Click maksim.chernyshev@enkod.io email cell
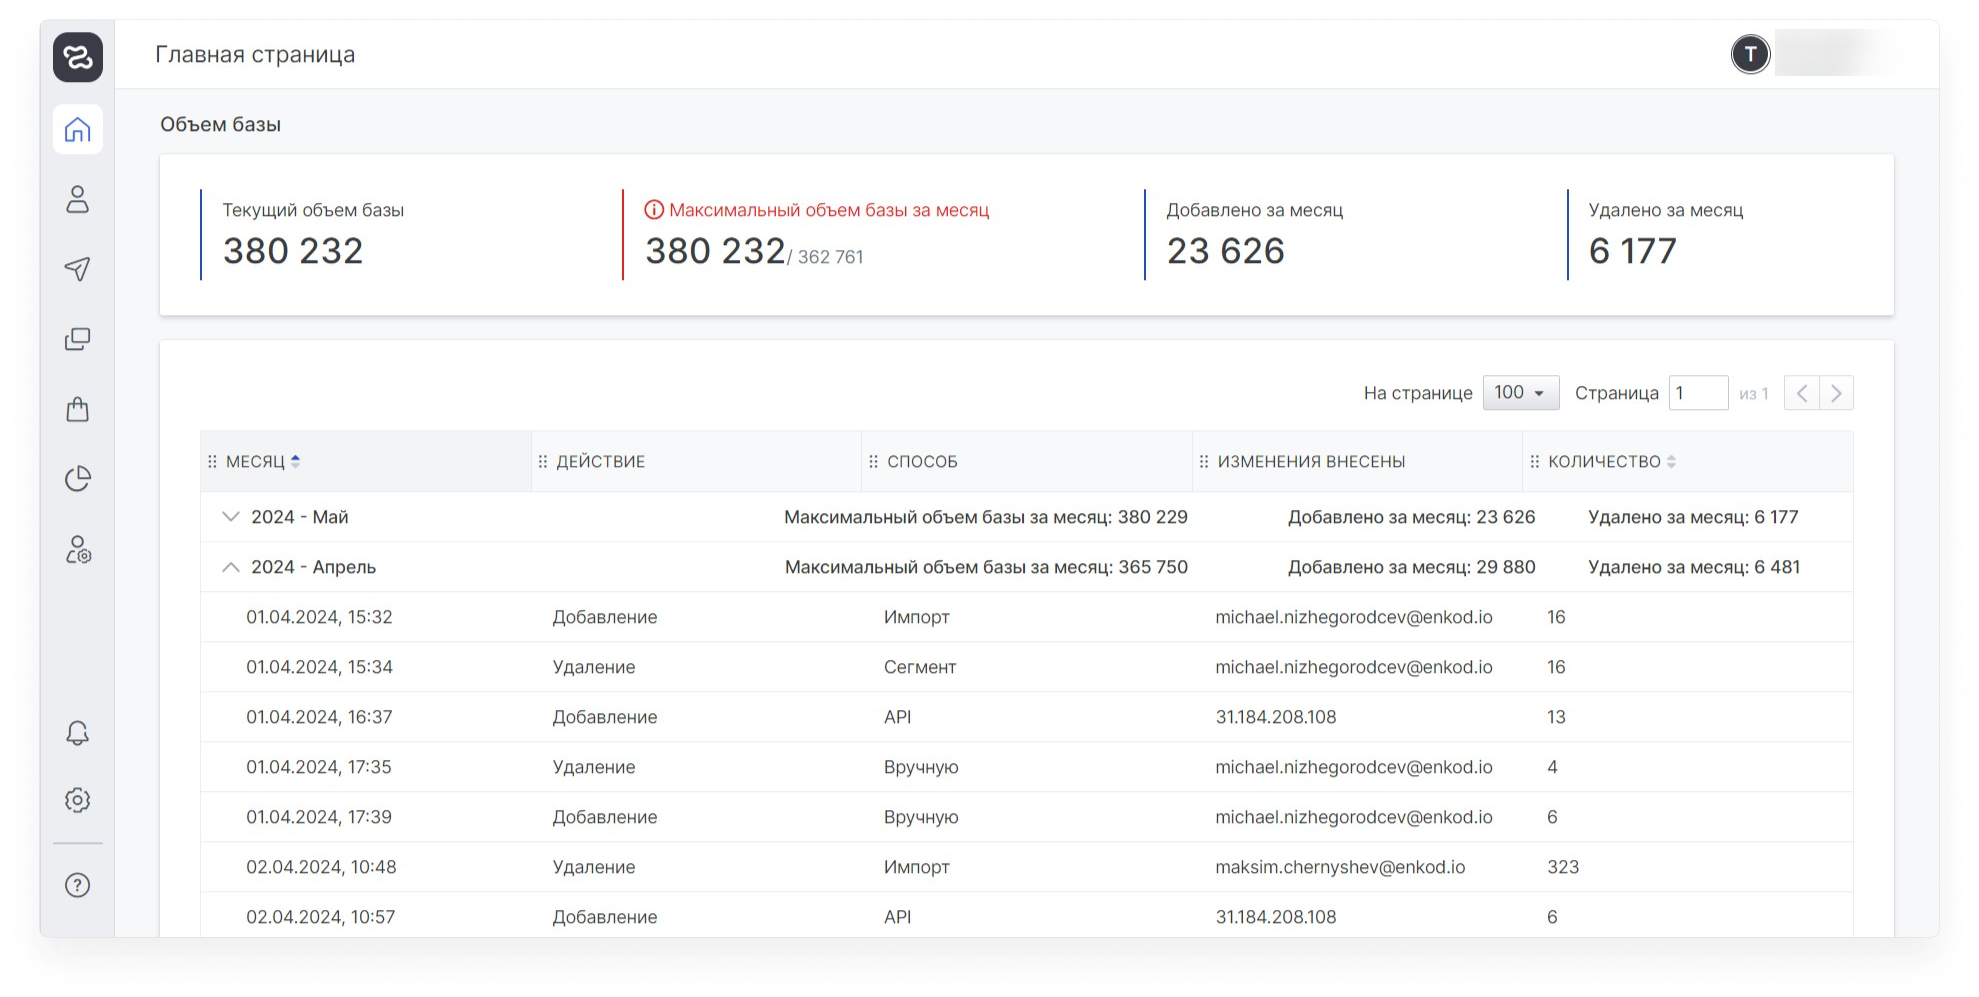1979x997 pixels. 1340,867
